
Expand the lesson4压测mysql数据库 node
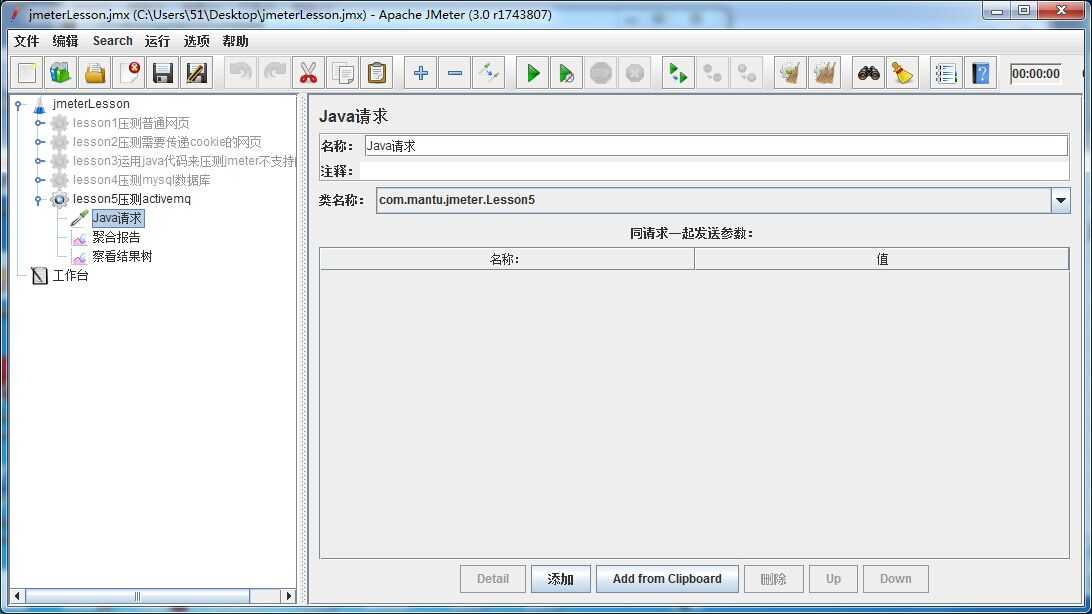(x=40, y=180)
